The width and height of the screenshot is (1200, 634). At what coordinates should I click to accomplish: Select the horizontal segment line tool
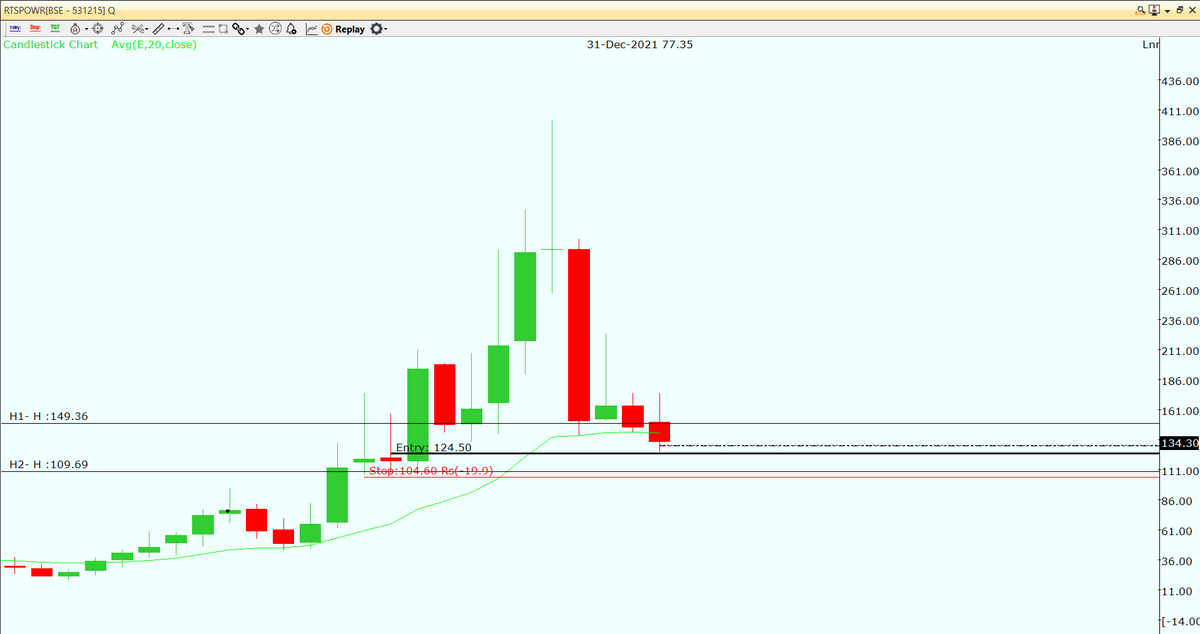coord(173,29)
